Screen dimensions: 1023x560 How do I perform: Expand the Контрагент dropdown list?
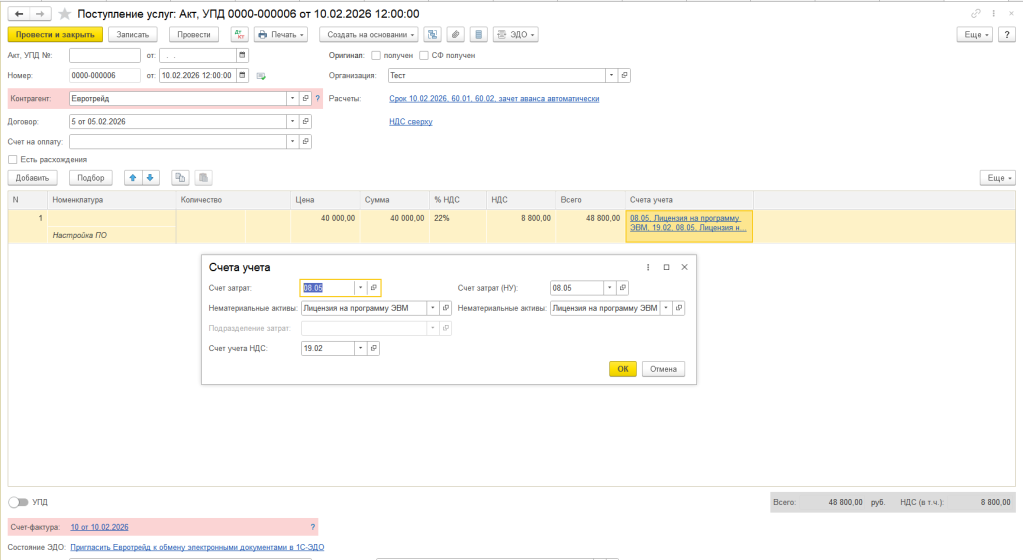click(292, 99)
